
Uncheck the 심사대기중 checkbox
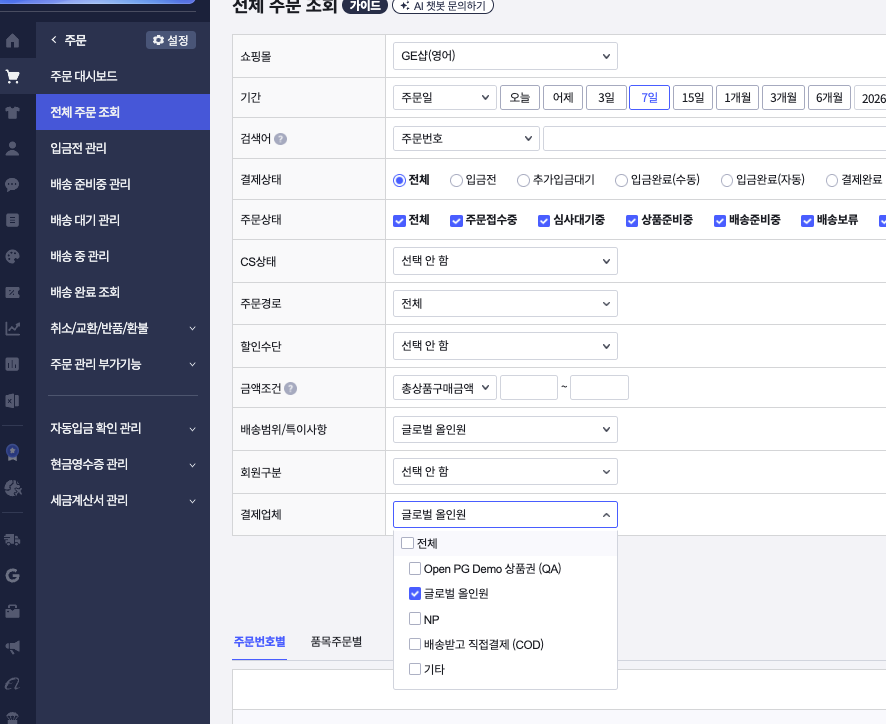click(x=544, y=221)
